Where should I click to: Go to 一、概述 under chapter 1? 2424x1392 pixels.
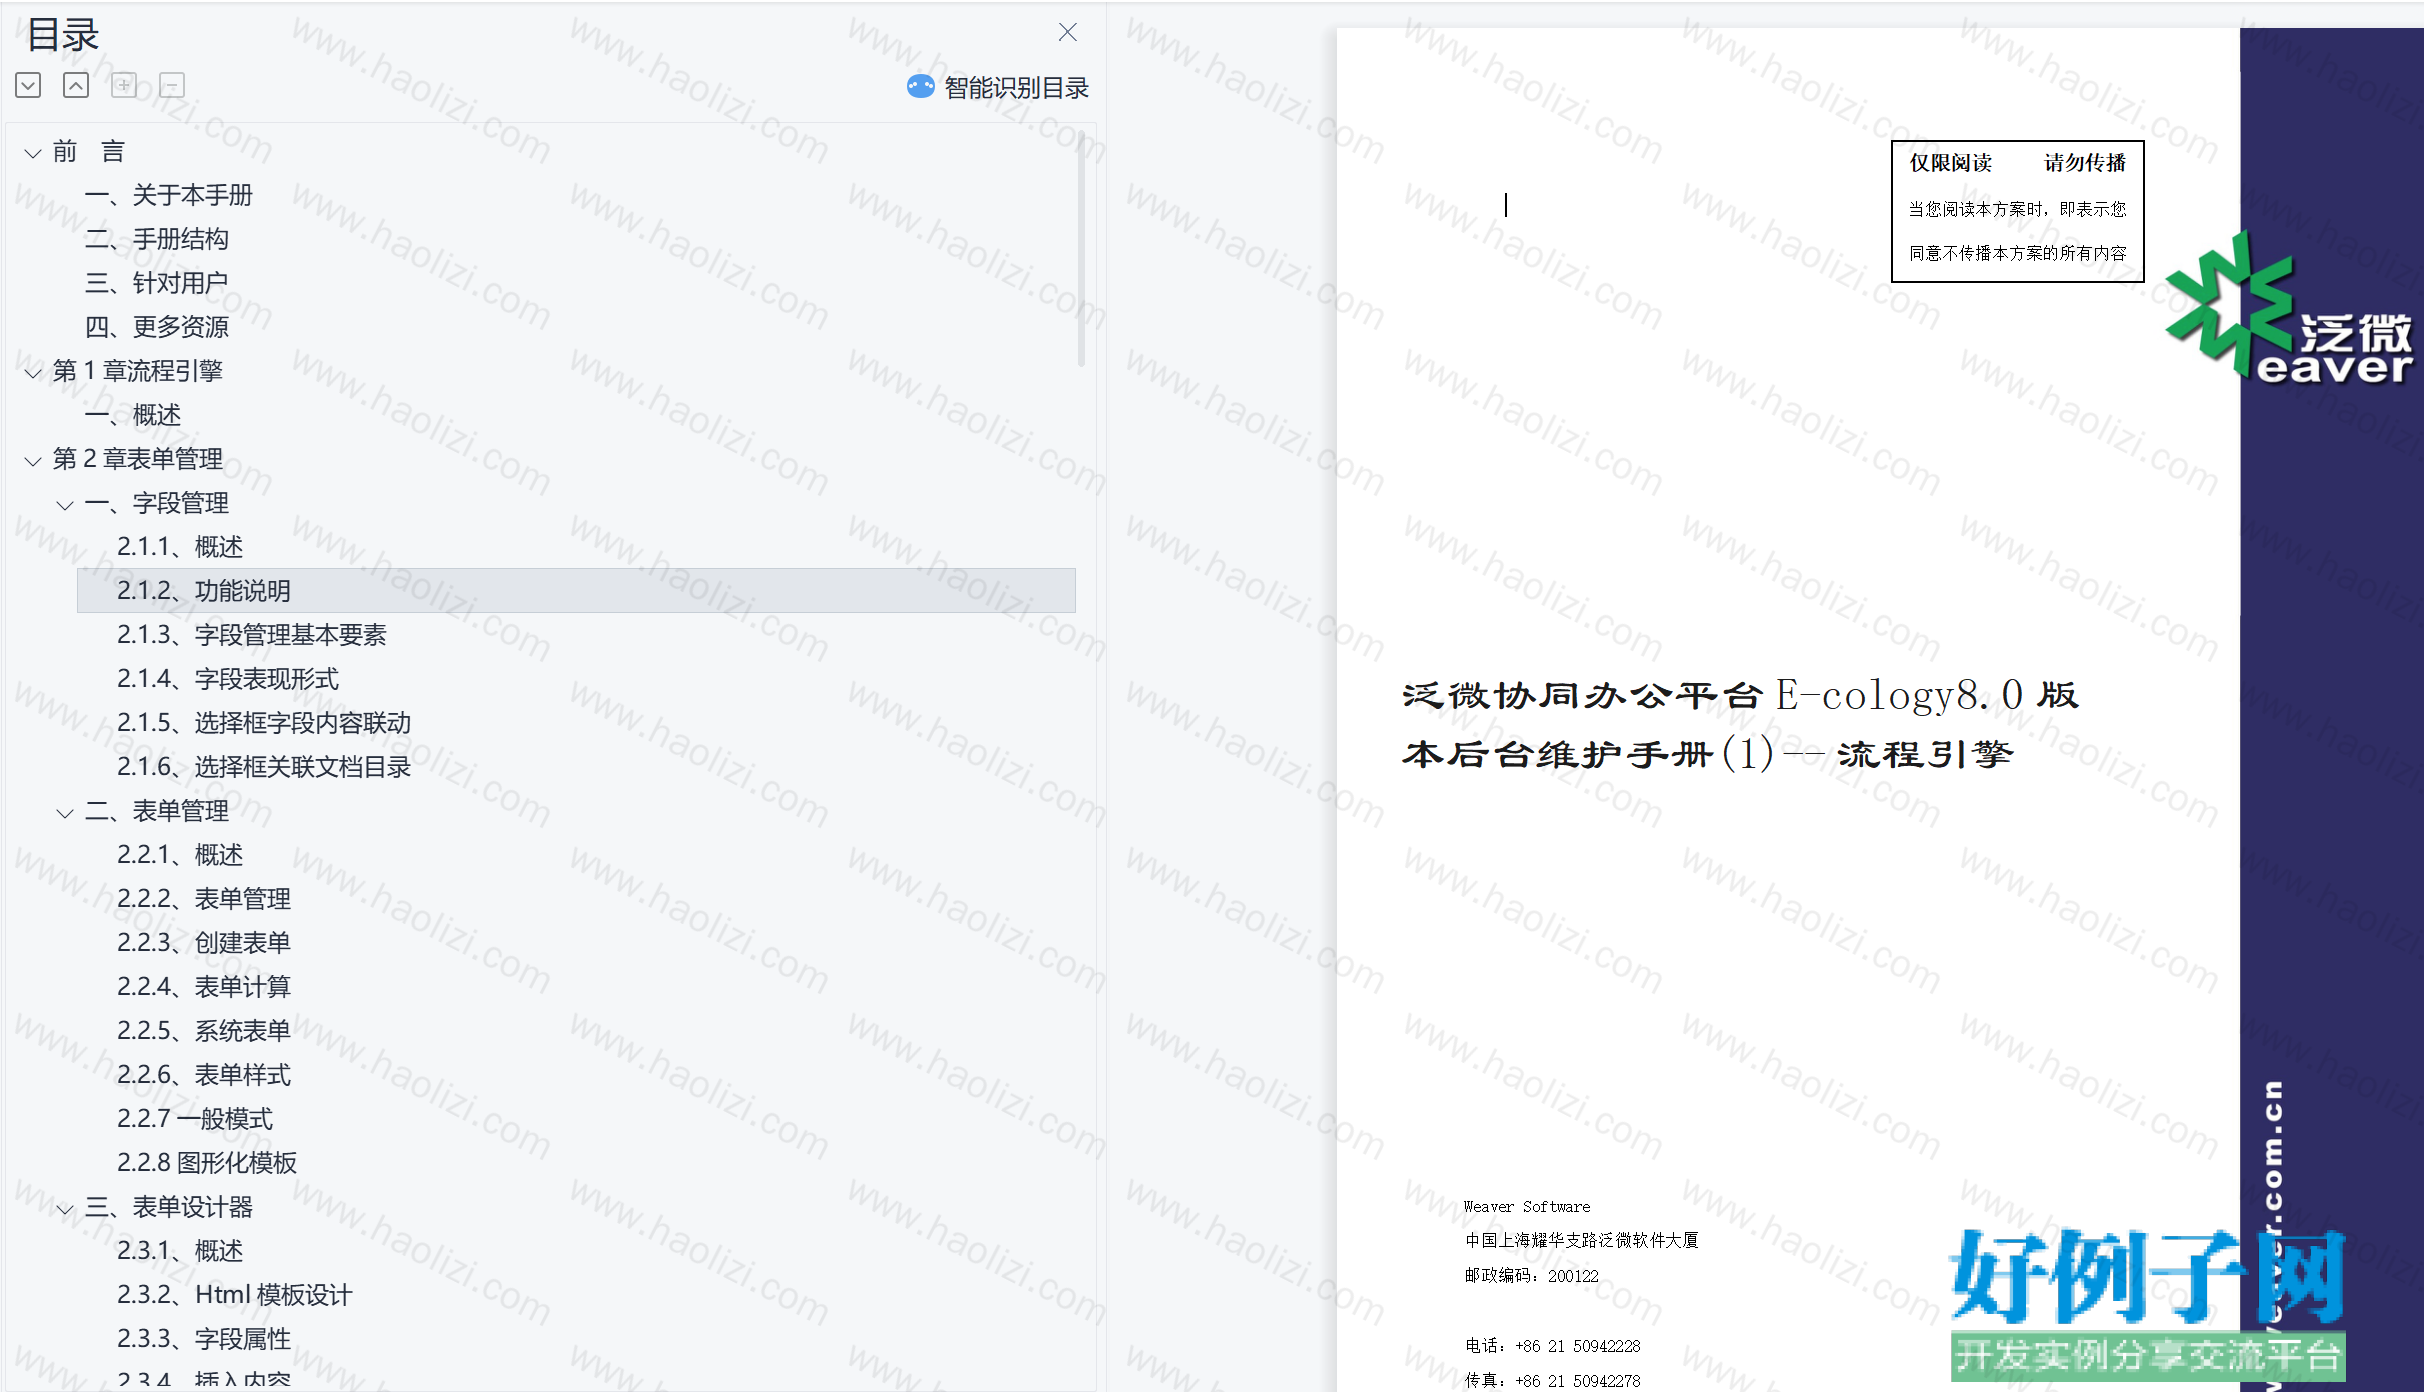pyautogui.click(x=133, y=415)
